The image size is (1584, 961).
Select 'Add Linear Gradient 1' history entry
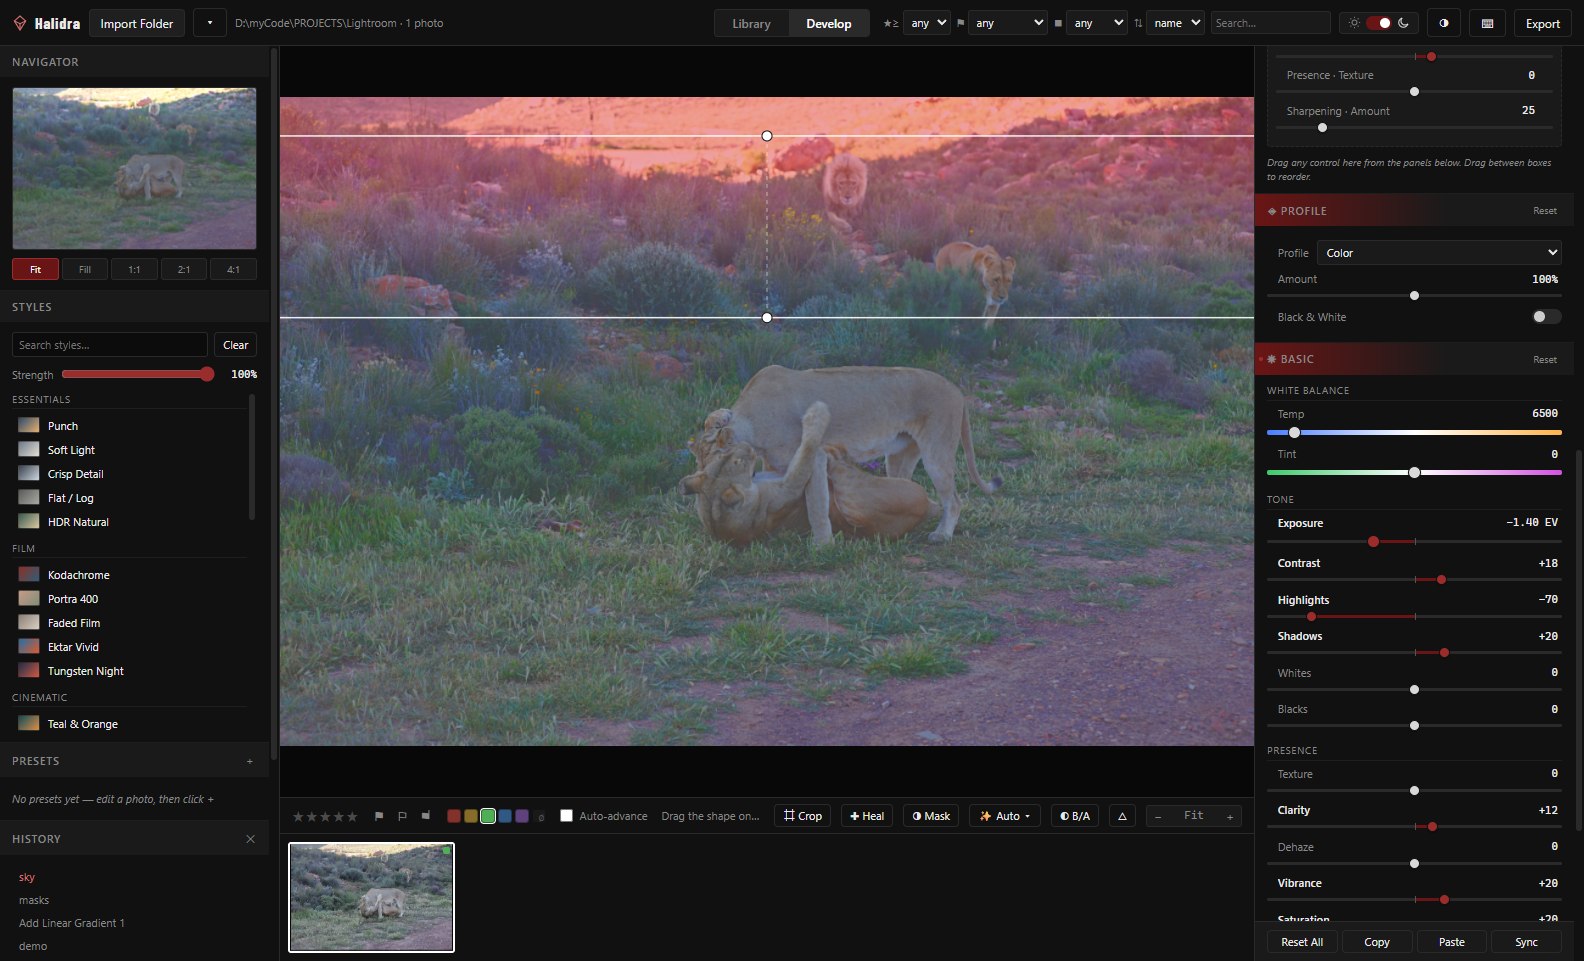point(72,923)
